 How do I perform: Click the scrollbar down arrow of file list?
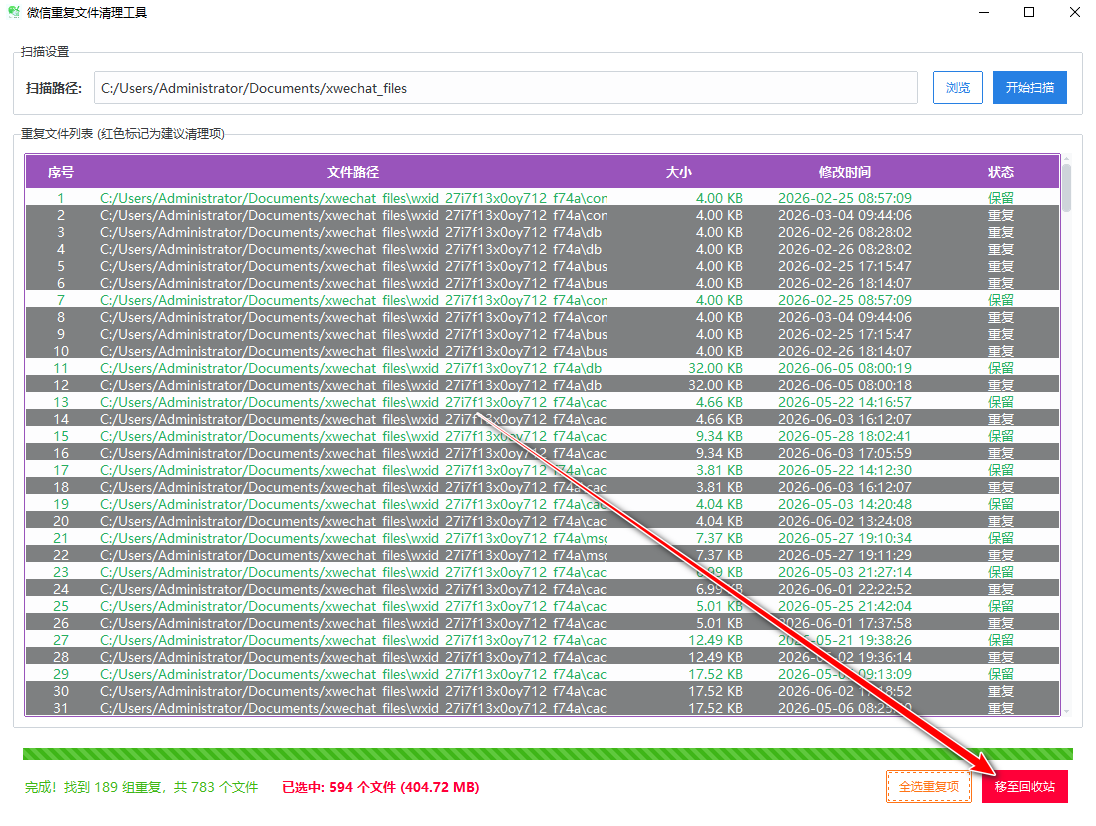point(1066,711)
